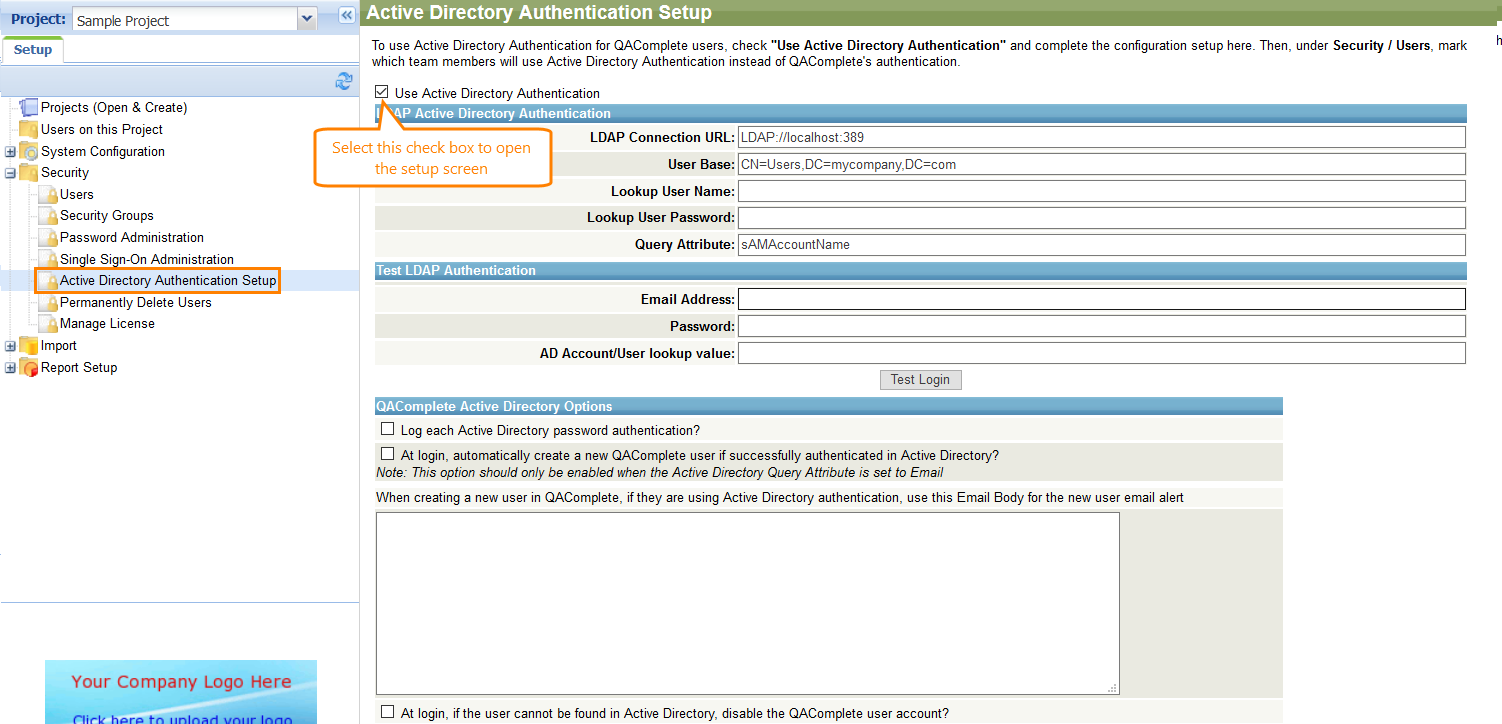The image size is (1502, 724).
Task: Expand the Import tree node
Action: click(x=10, y=346)
